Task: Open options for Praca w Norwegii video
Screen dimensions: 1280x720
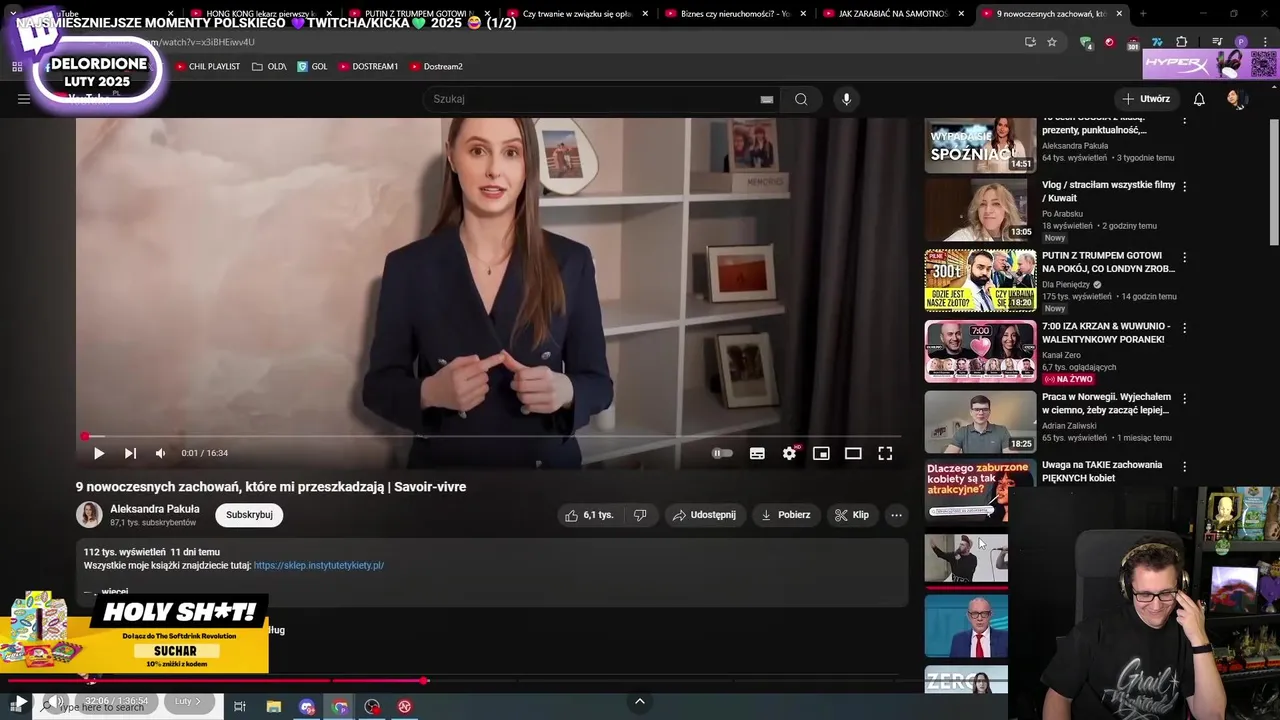Action: 1185,398
